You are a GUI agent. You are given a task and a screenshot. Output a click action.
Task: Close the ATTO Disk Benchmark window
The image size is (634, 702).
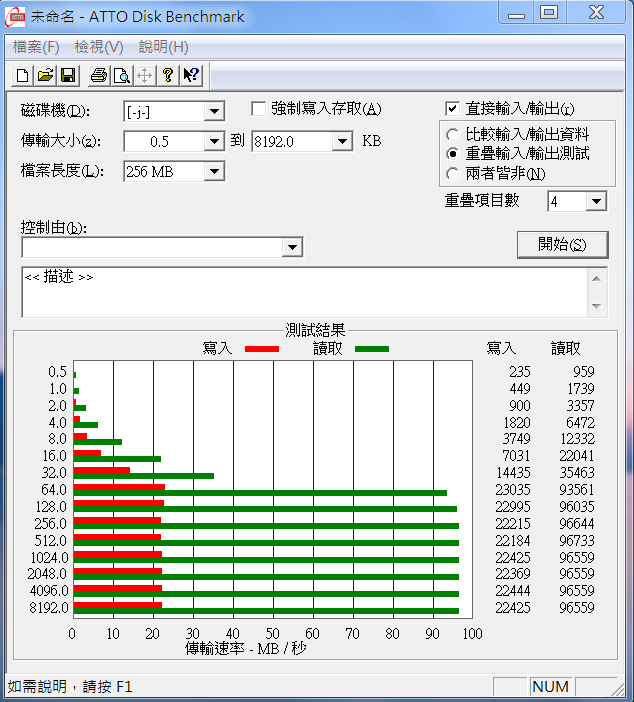tap(596, 13)
